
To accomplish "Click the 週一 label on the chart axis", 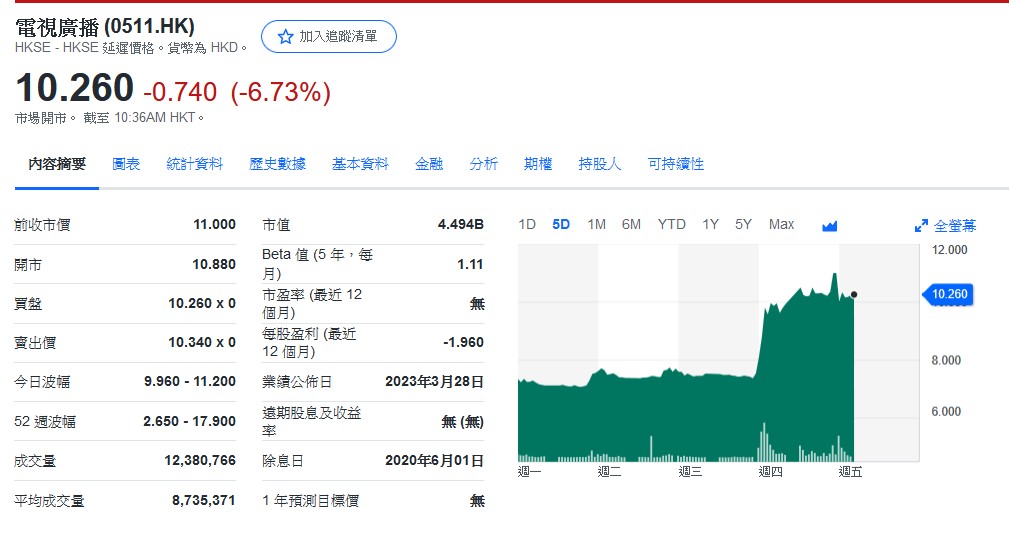I will click(x=530, y=472).
